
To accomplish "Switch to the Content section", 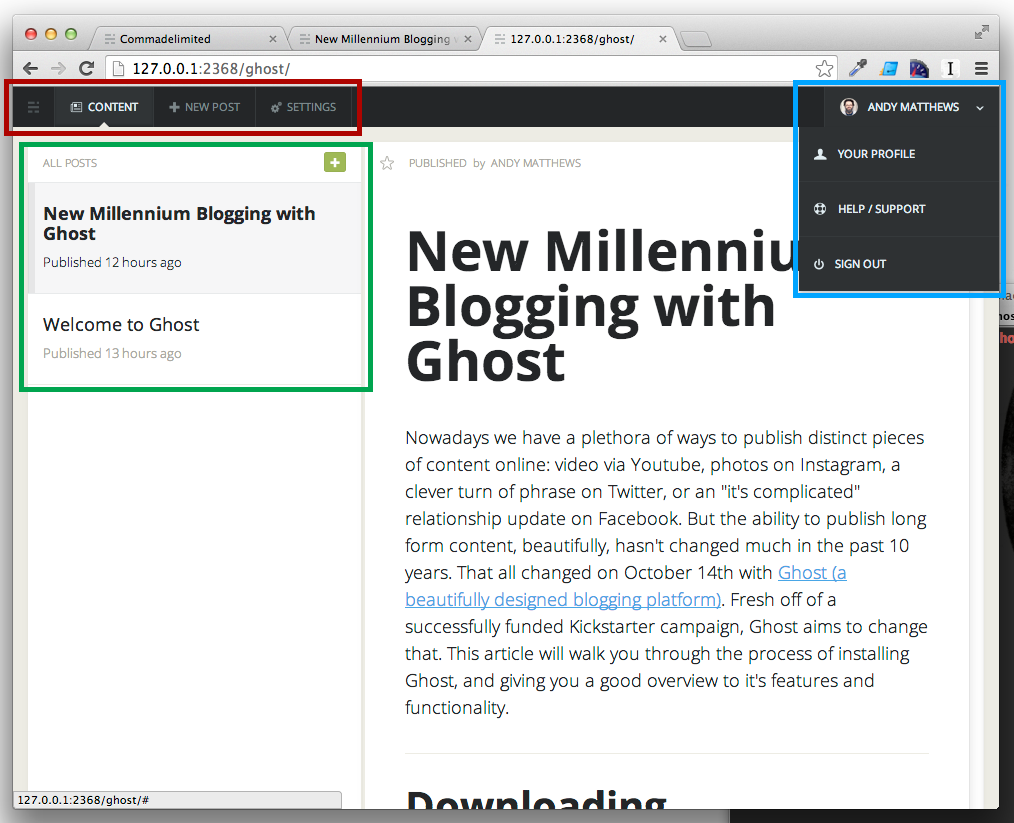I will click(104, 107).
